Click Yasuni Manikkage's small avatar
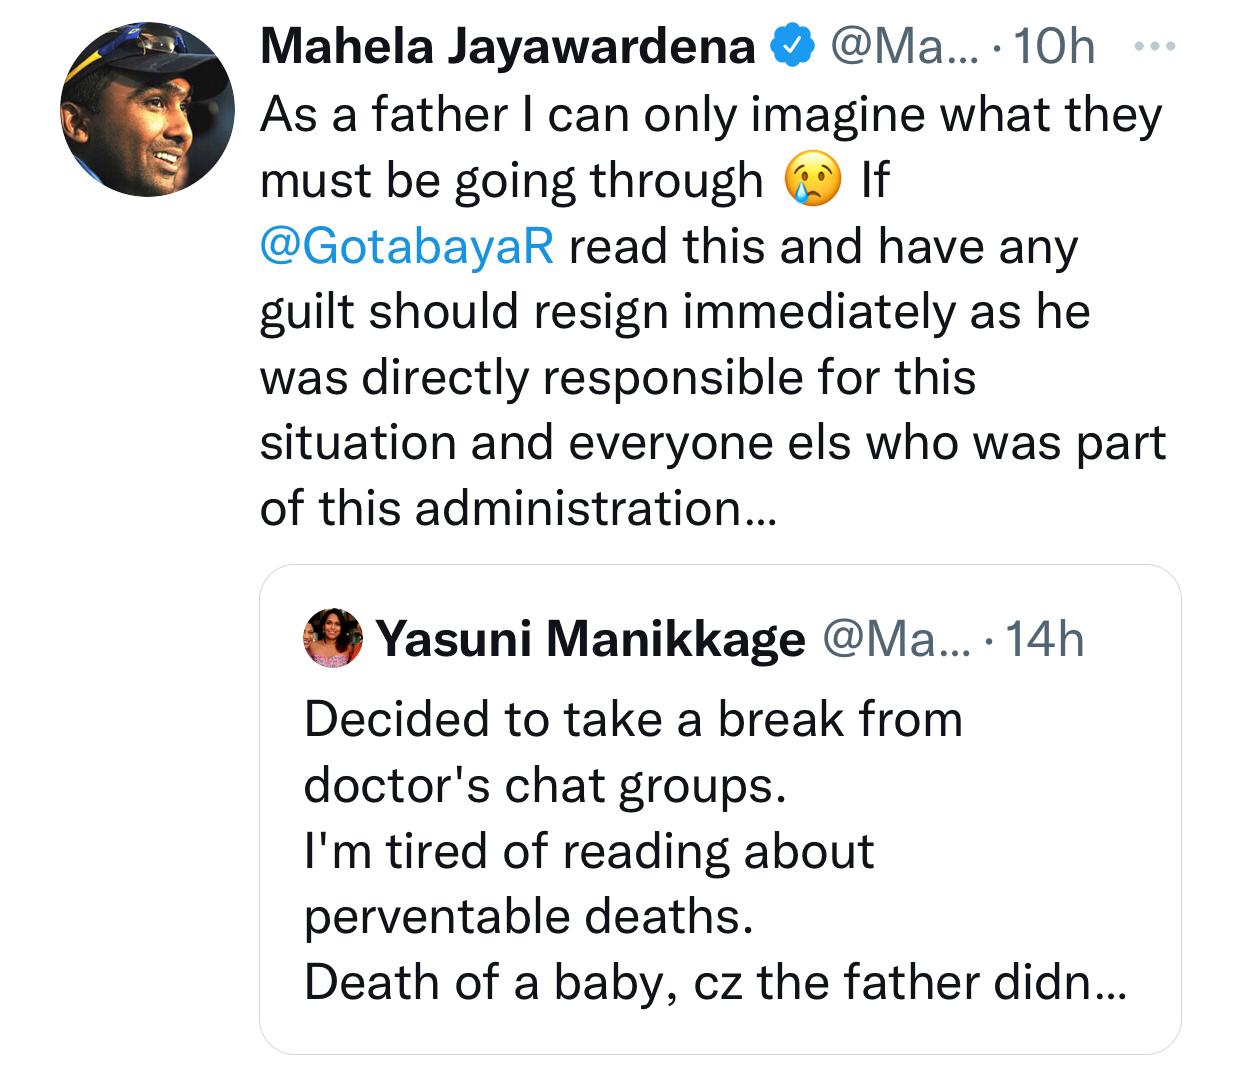1242x1067 pixels. coord(333,637)
